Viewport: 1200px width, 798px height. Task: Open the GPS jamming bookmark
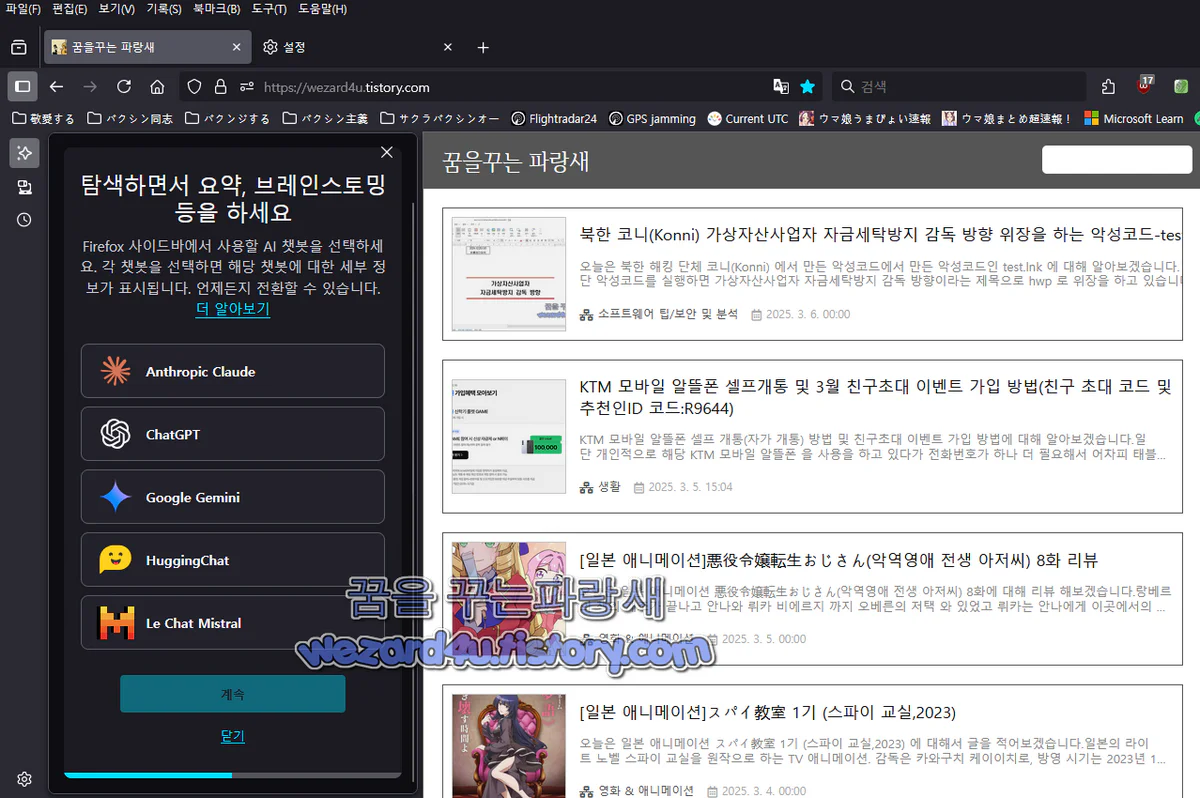pyautogui.click(x=661, y=118)
